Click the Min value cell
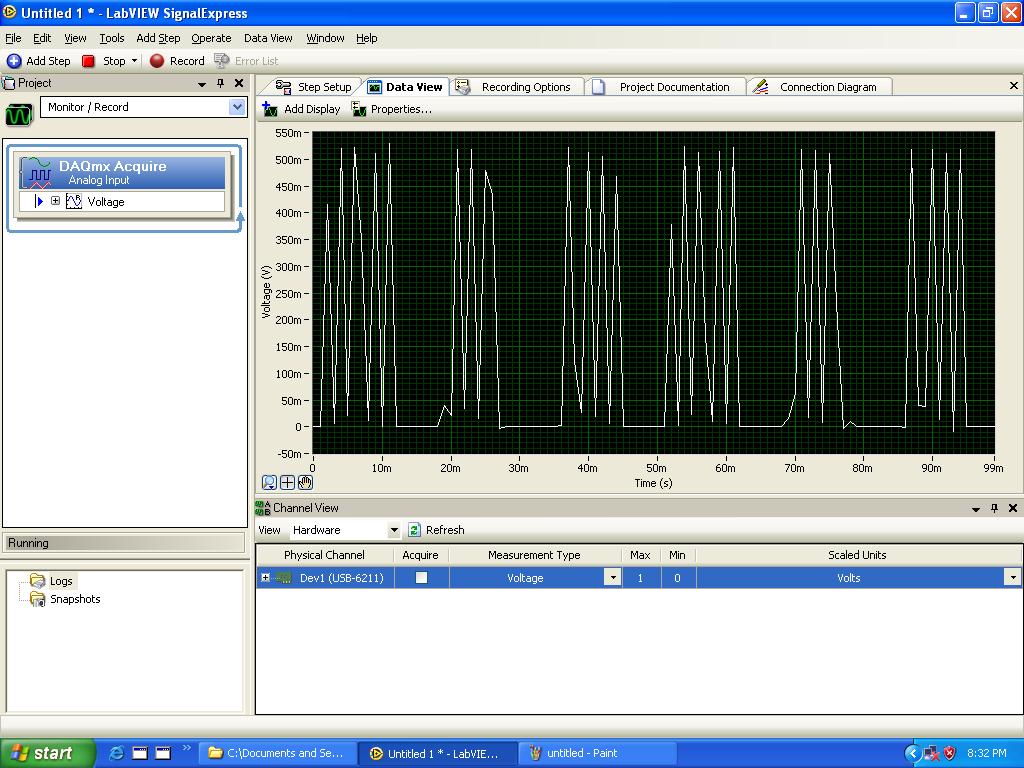 click(x=677, y=577)
